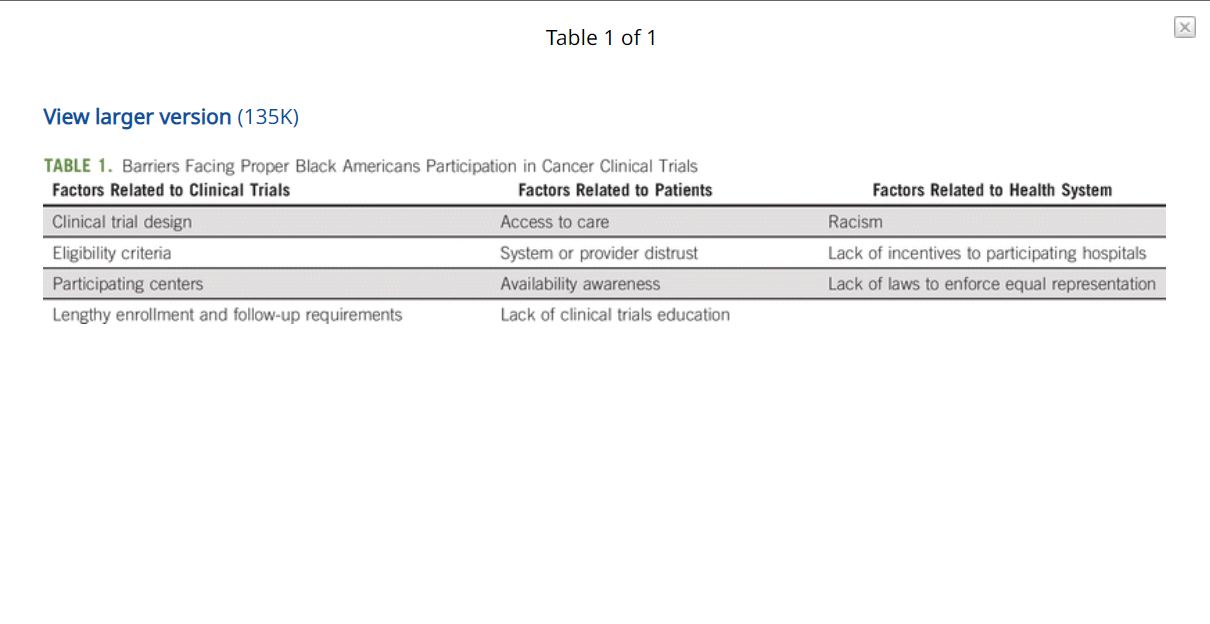The image size is (1210, 624).
Task: Click the Access to care cell
Action: pos(554,222)
